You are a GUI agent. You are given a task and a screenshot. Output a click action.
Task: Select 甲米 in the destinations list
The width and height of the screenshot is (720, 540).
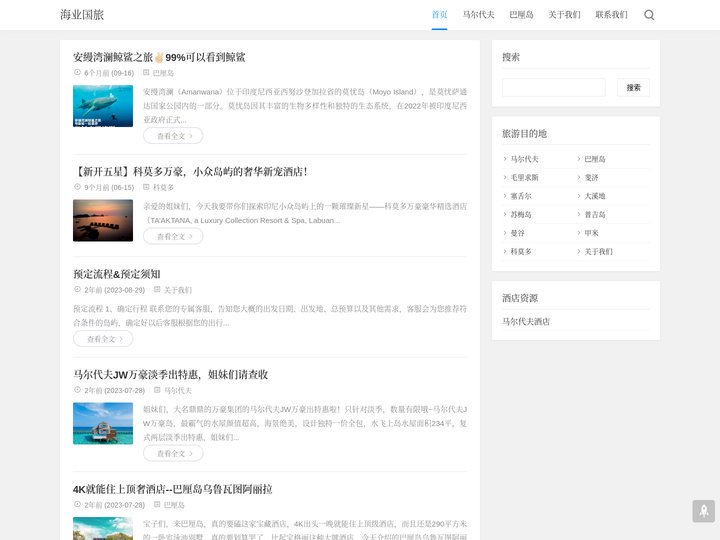(x=591, y=233)
